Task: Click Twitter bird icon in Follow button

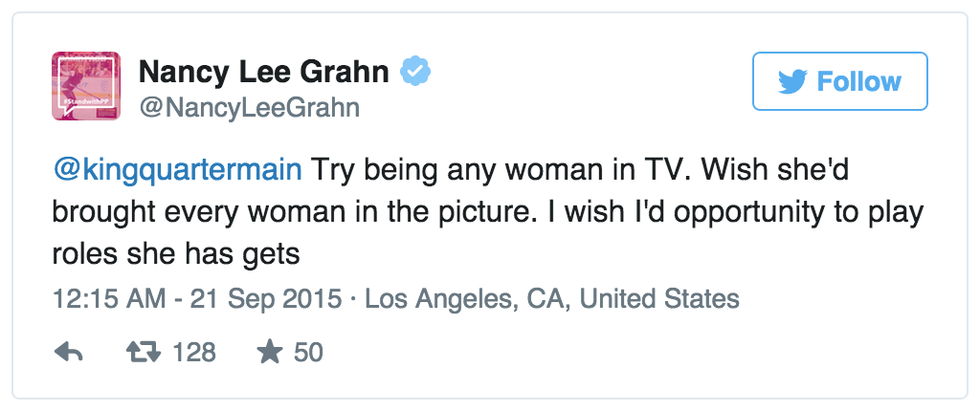Action: (792, 82)
